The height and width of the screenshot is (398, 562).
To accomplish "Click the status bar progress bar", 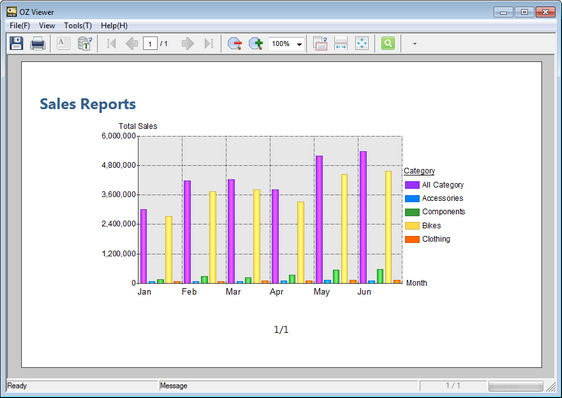I will click(x=515, y=386).
